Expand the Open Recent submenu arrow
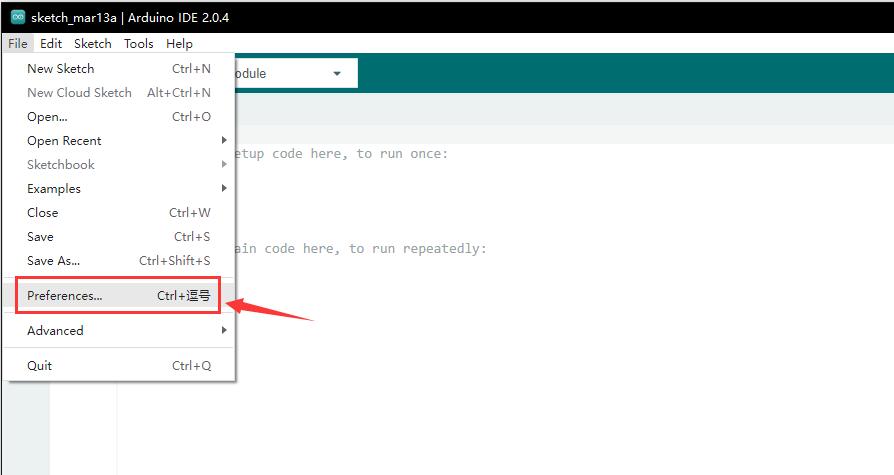This screenshot has width=894, height=475. click(x=224, y=141)
